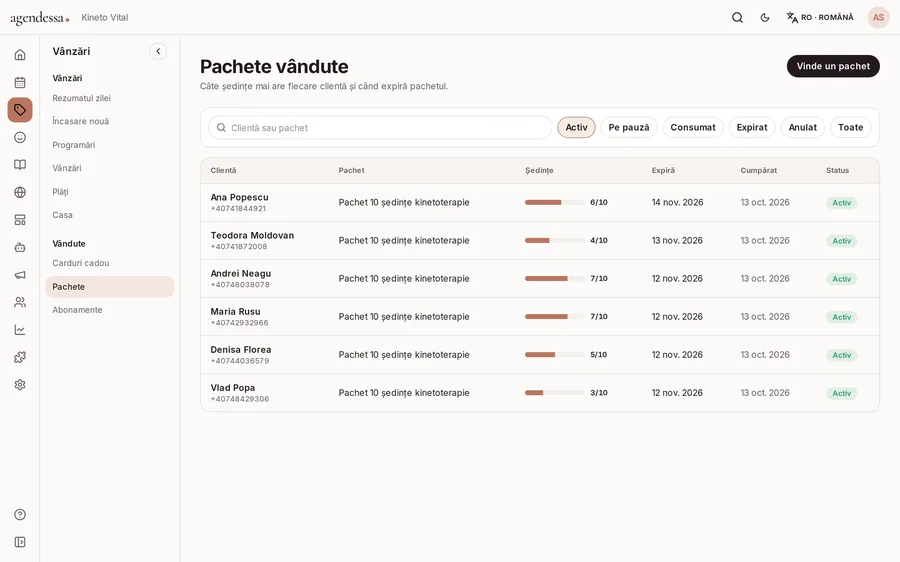
Task: Focus the Clientă sau pachet search field
Action: pos(380,127)
